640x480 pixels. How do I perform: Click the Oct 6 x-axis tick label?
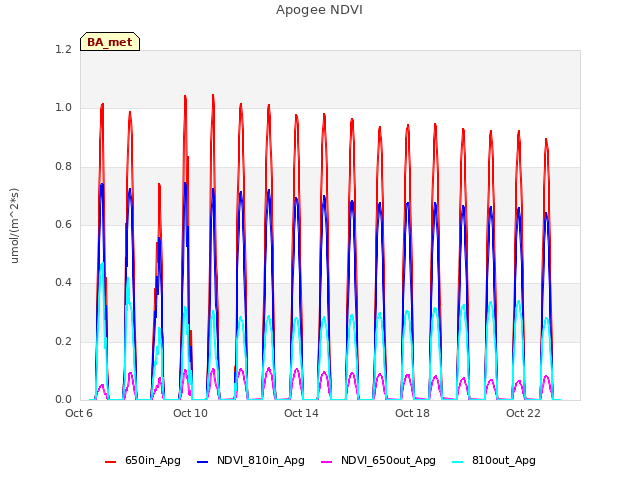pos(79,413)
